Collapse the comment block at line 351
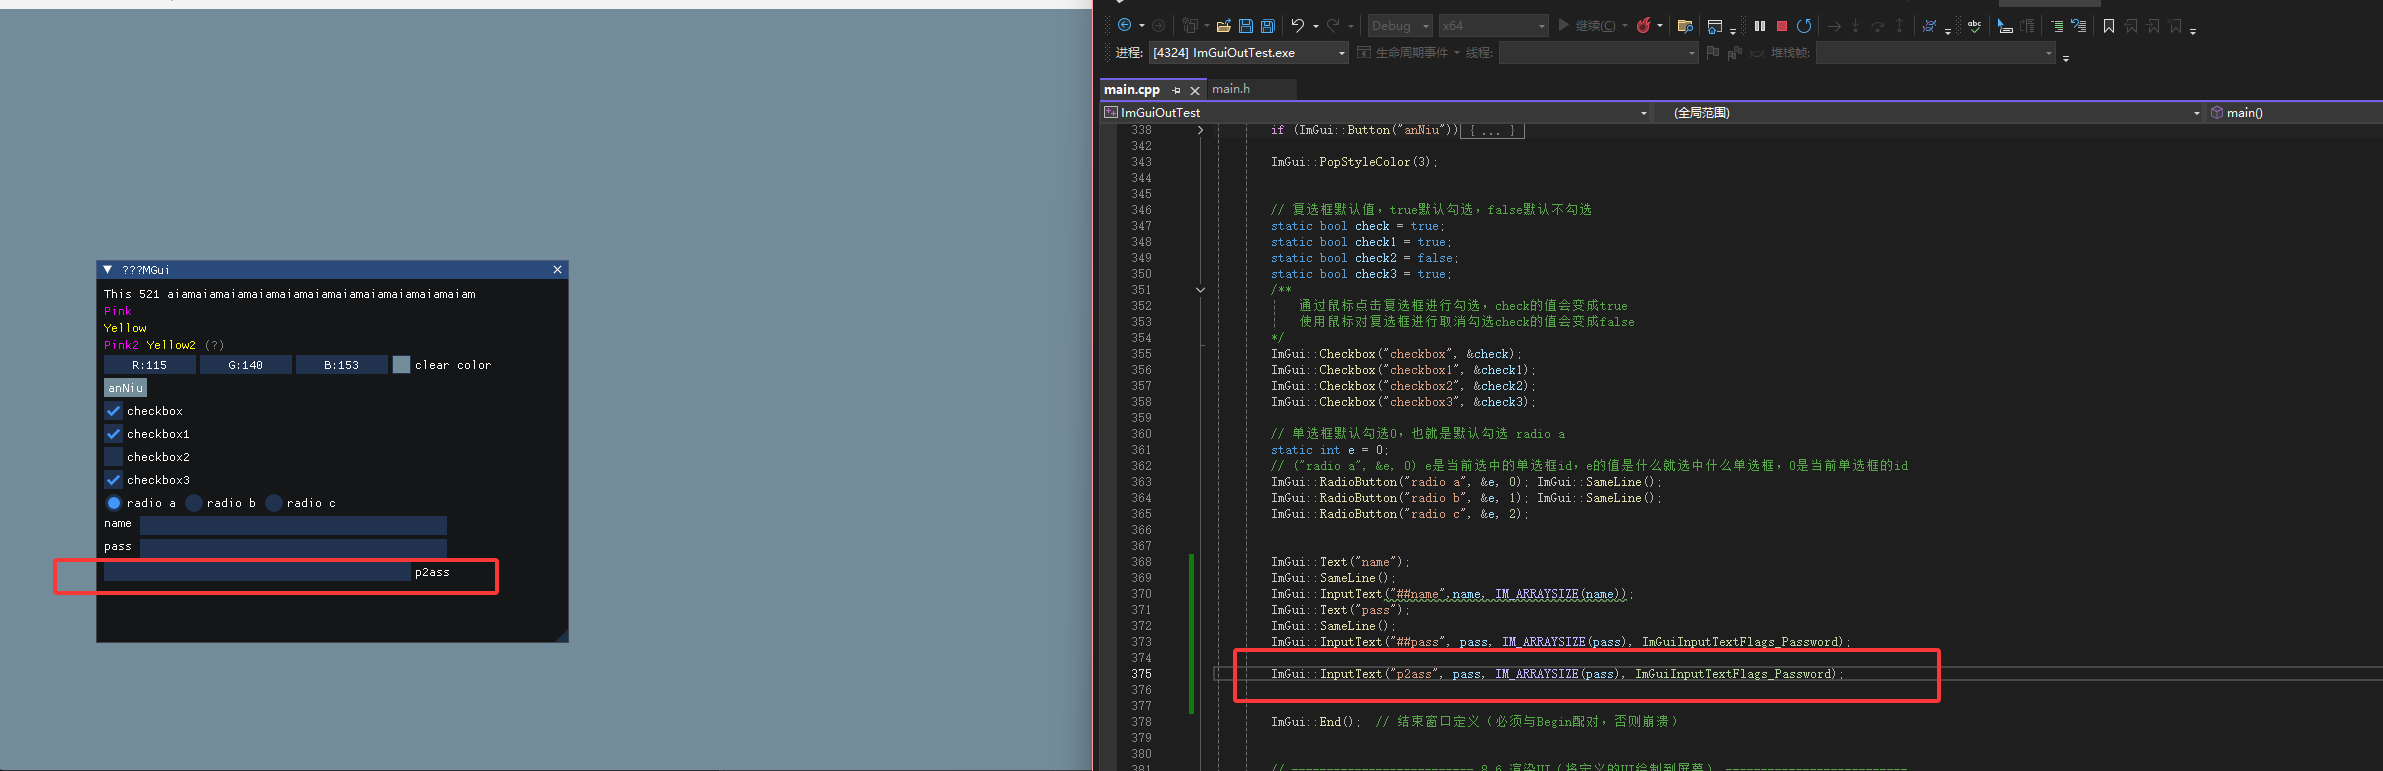This screenshot has height=771, width=2383. (x=1200, y=290)
